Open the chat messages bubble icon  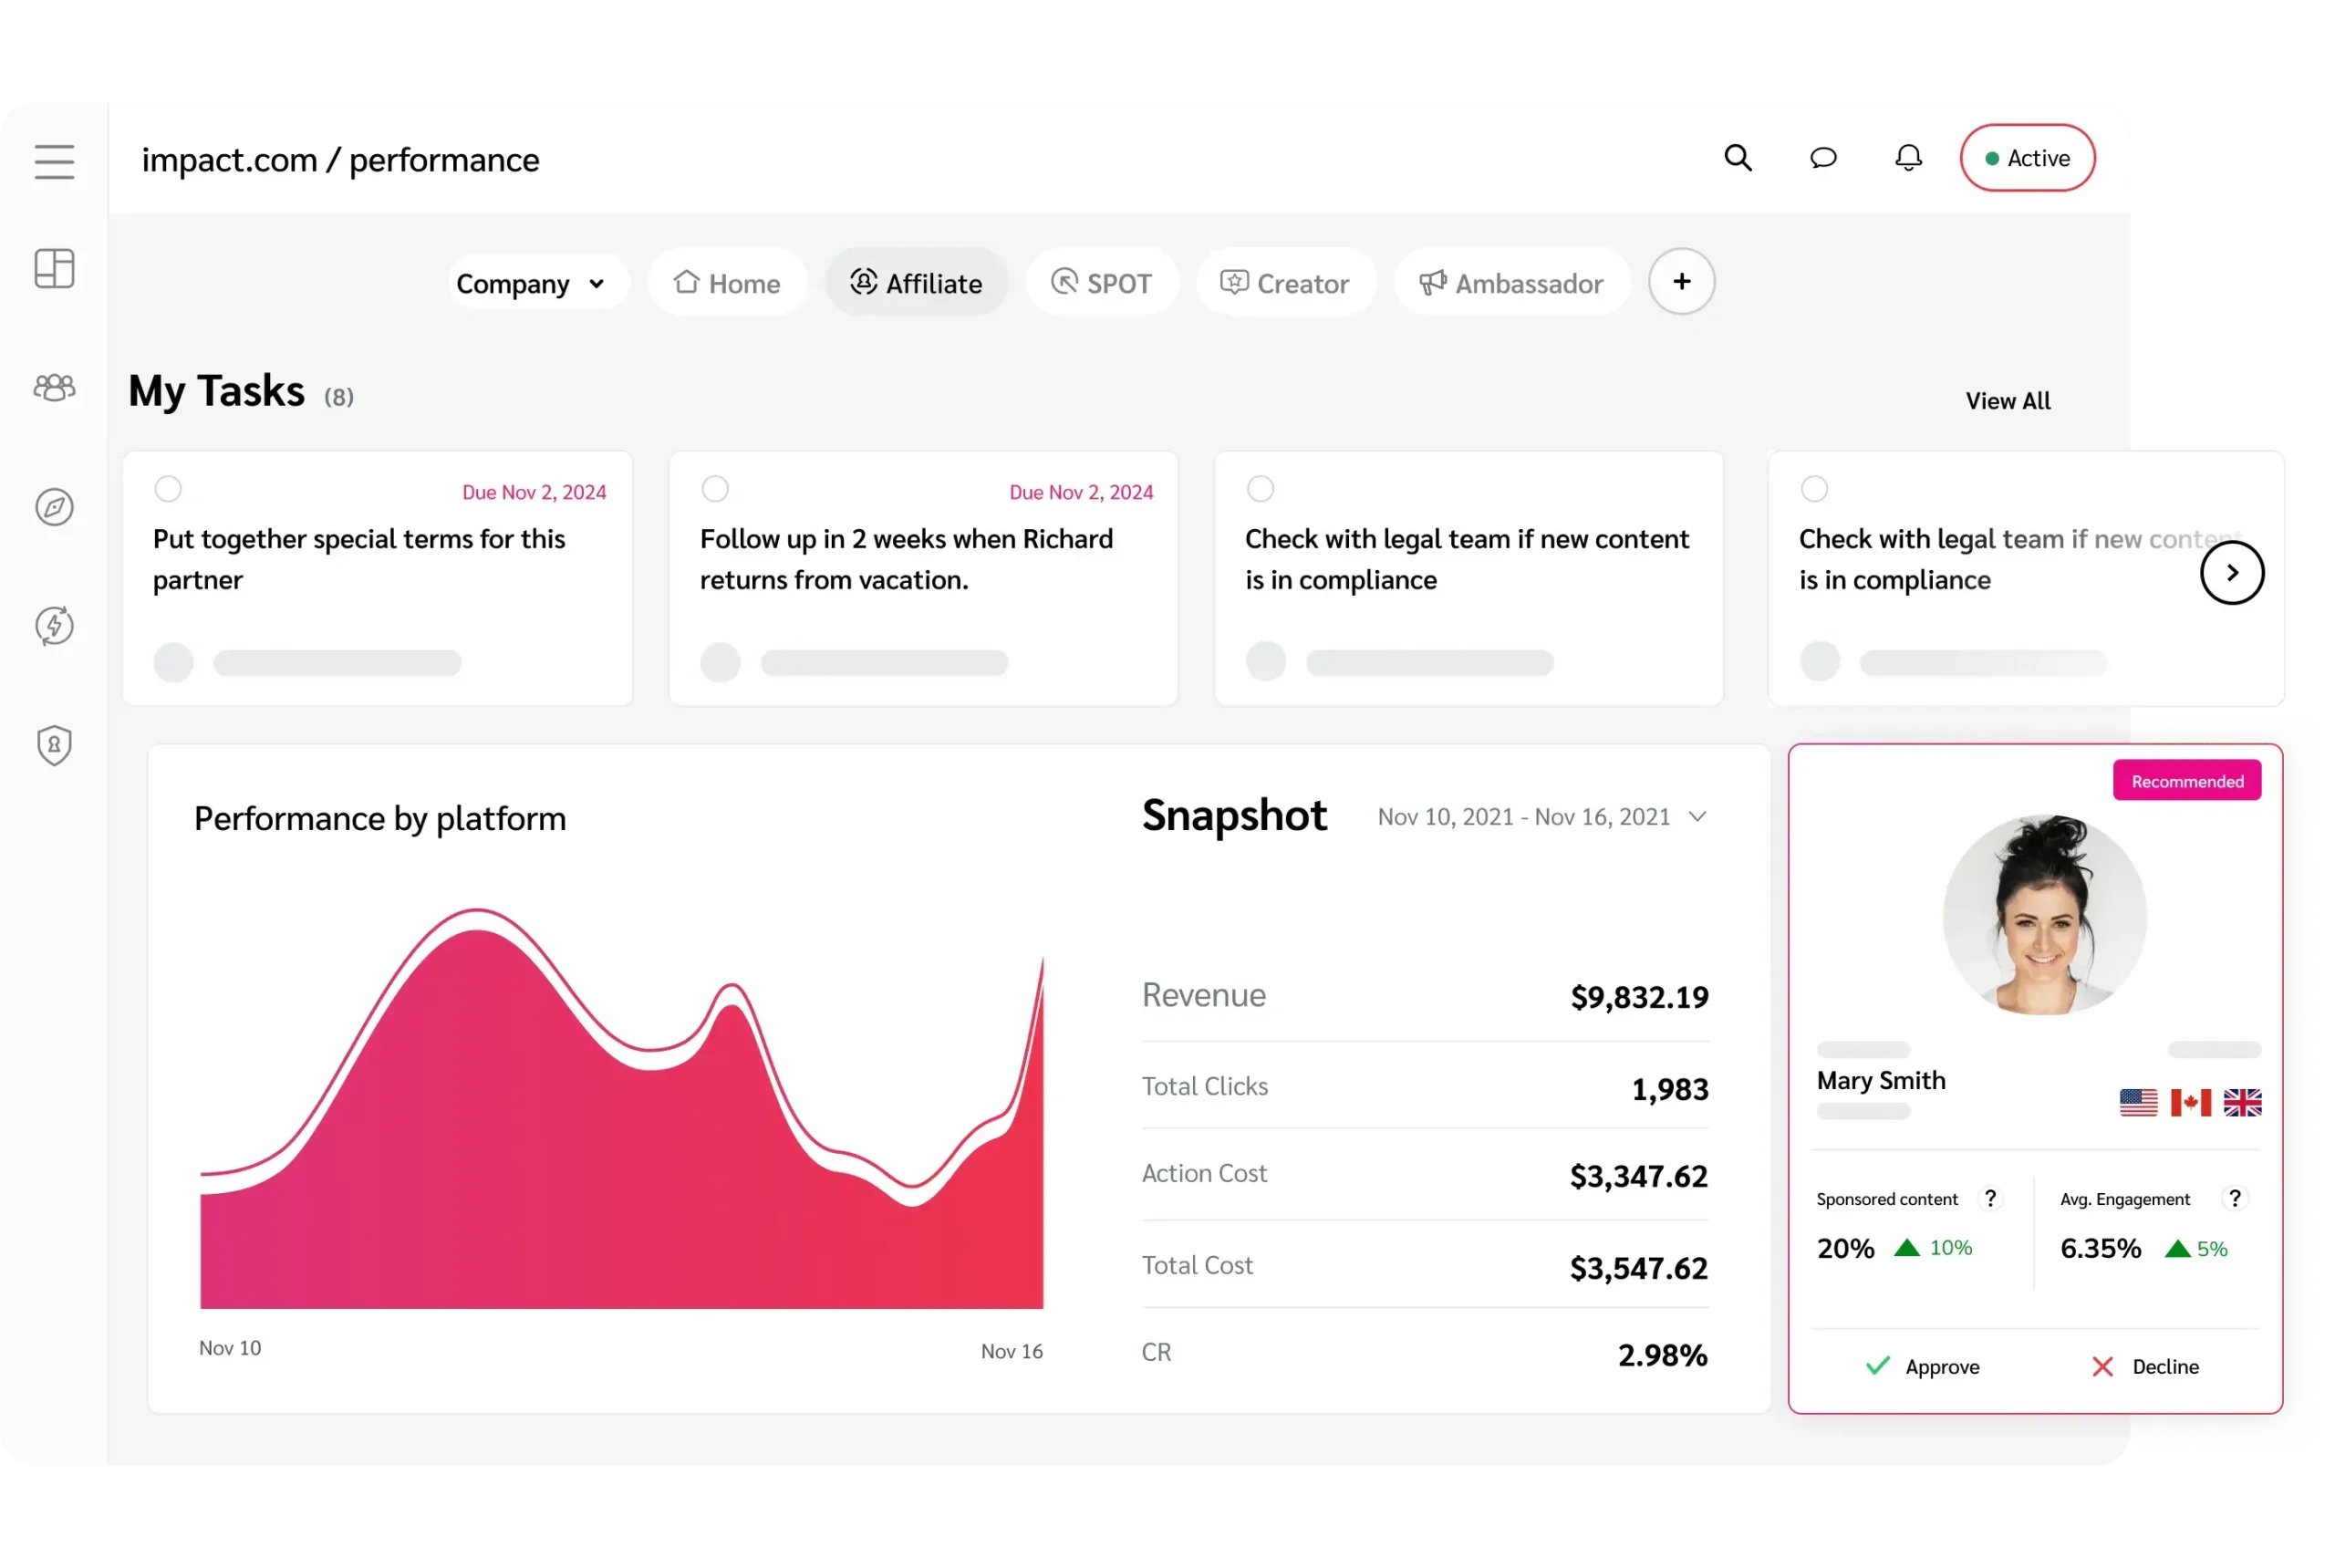coord(1823,158)
